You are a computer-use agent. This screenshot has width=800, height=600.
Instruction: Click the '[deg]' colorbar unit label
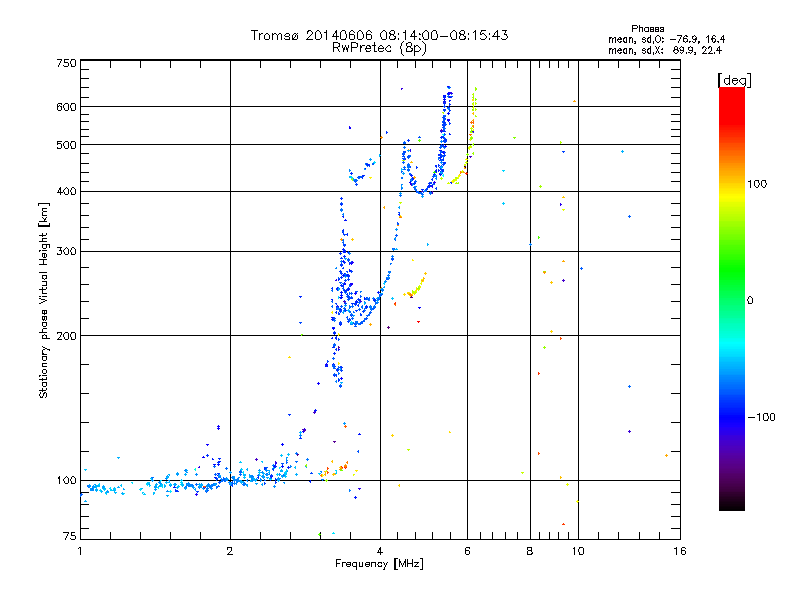[734, 80]
